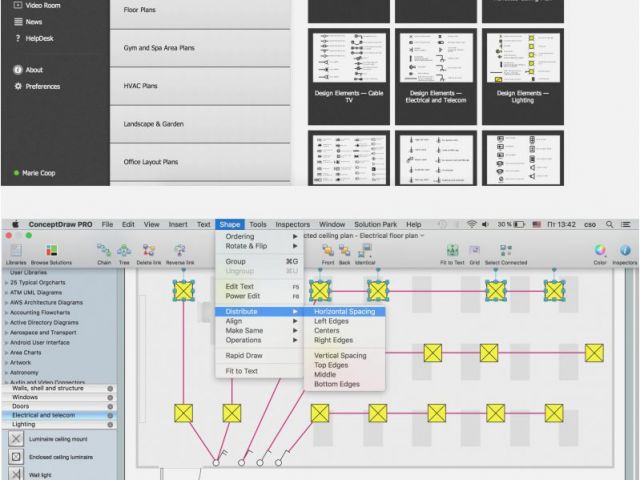
Task: Click the Delete link toolbar icon
Action: 149,251
